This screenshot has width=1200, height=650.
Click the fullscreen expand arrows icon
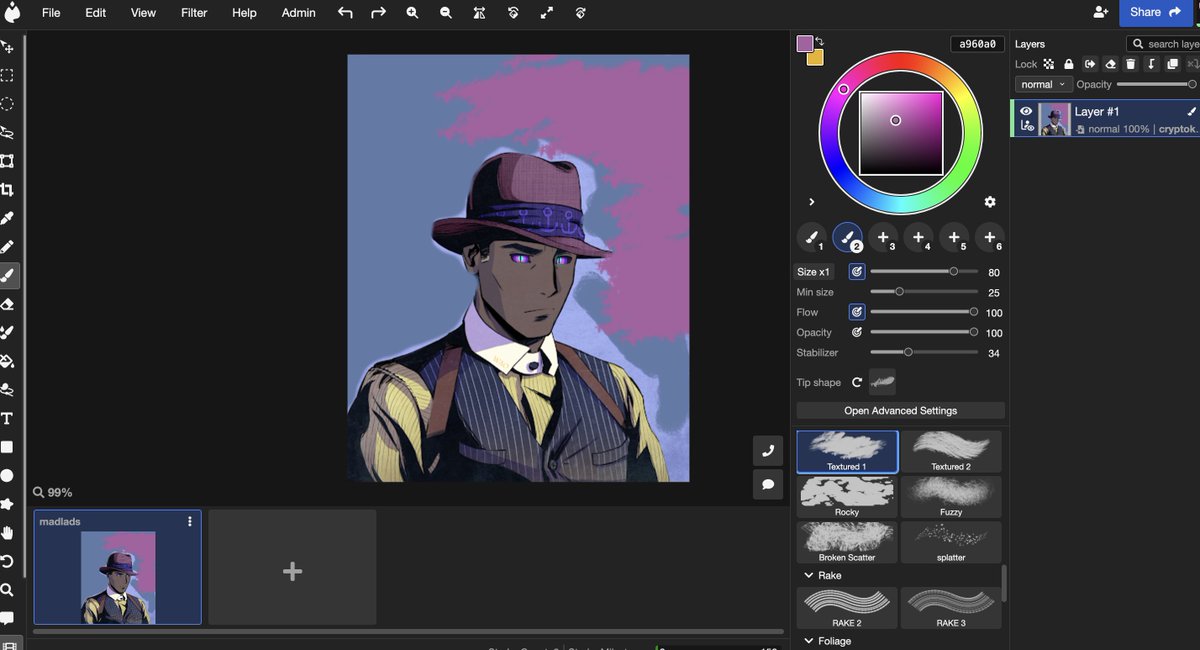(x=547, y=13)
